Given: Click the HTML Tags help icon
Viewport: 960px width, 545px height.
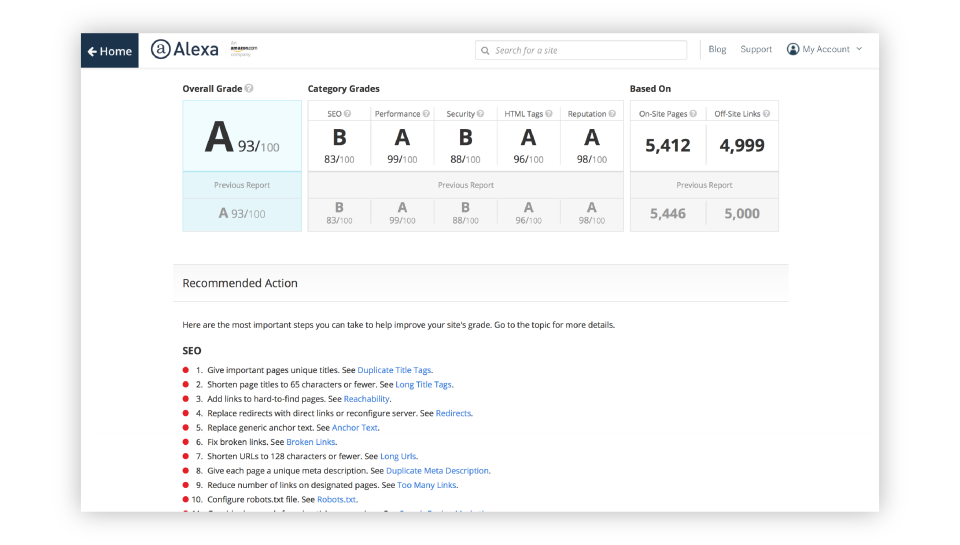Looking at the screenshot, I should (551, 114).
